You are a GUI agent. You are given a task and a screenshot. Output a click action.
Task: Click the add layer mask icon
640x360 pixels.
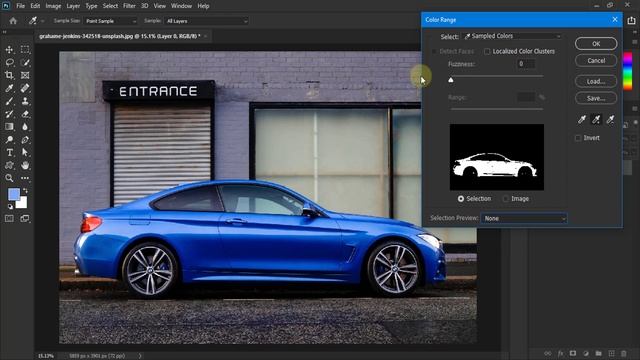click(573, 353)
